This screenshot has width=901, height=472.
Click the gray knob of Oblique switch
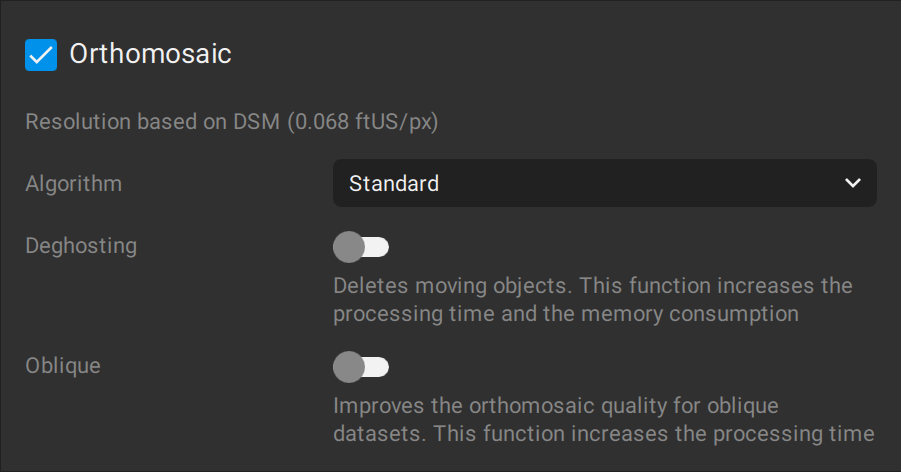(x=348, y=367)
